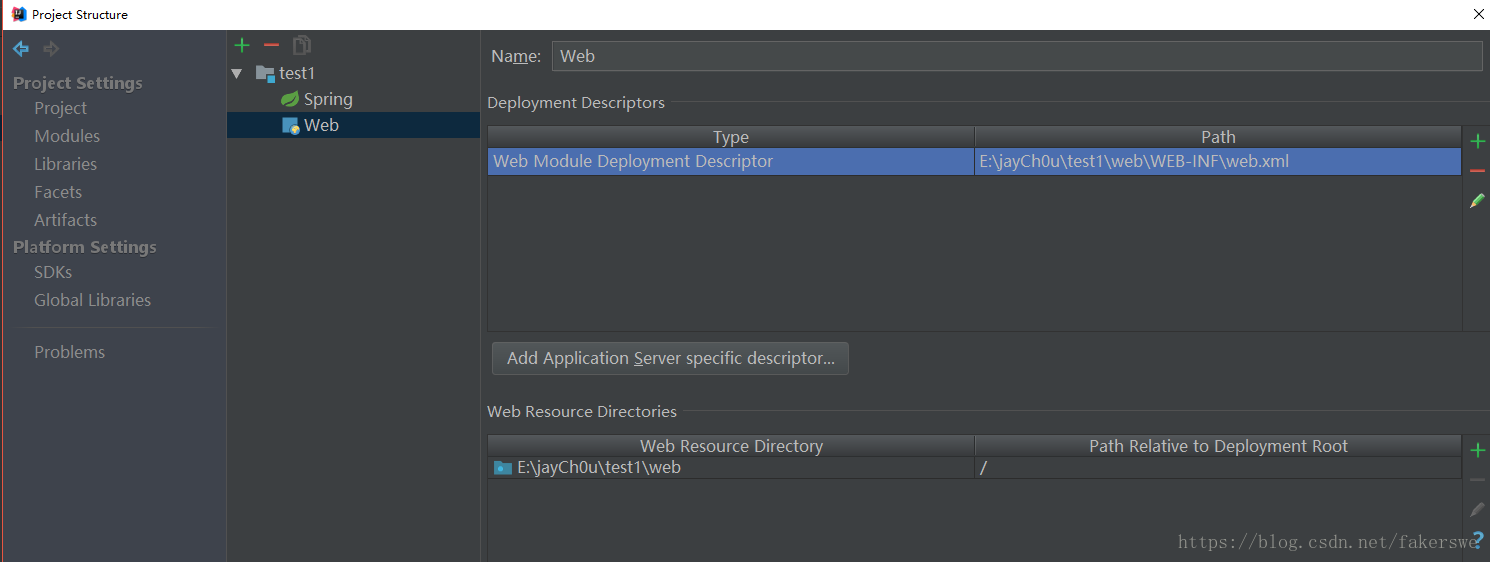
Task: Click the Name input field
Action: tap(1016, 56)
